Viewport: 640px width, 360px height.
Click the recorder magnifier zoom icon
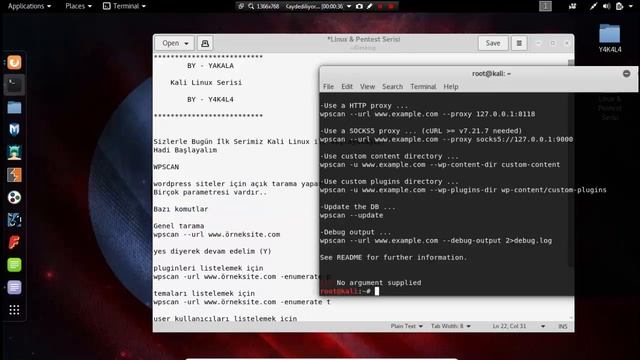click(251, 6)
